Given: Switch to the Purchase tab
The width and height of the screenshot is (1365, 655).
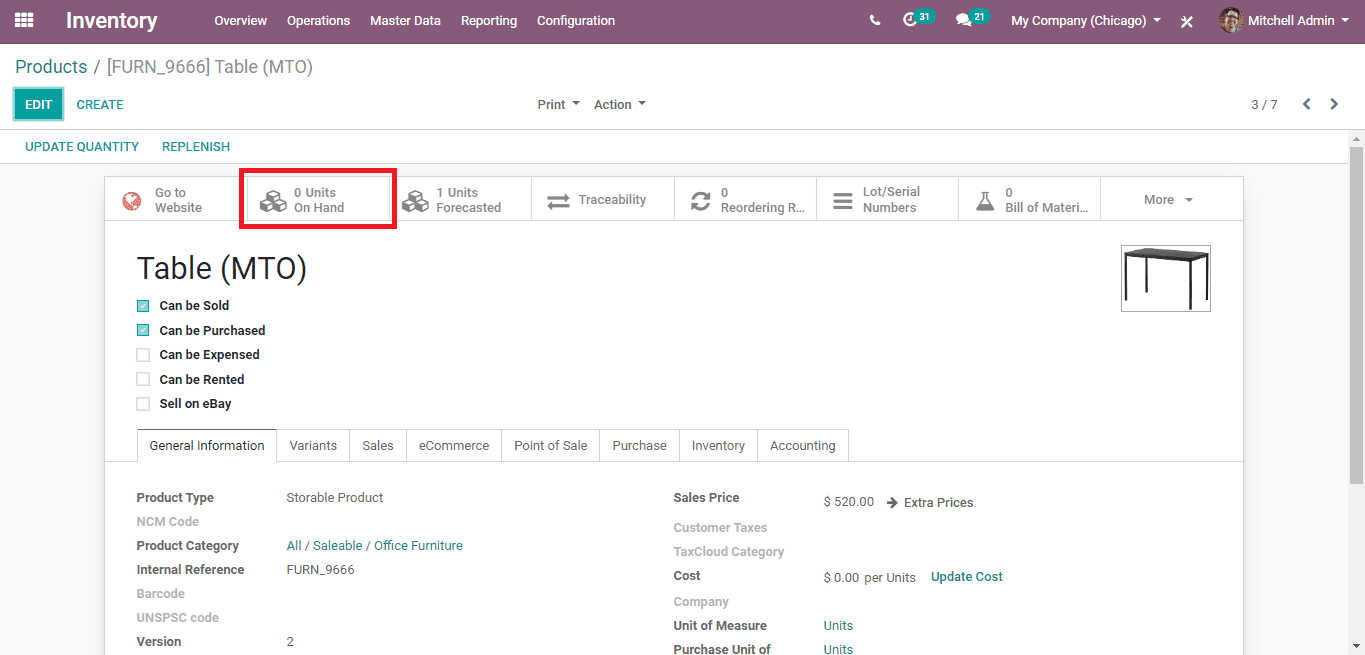Looking at the screenshot, I should pos(640,446).
